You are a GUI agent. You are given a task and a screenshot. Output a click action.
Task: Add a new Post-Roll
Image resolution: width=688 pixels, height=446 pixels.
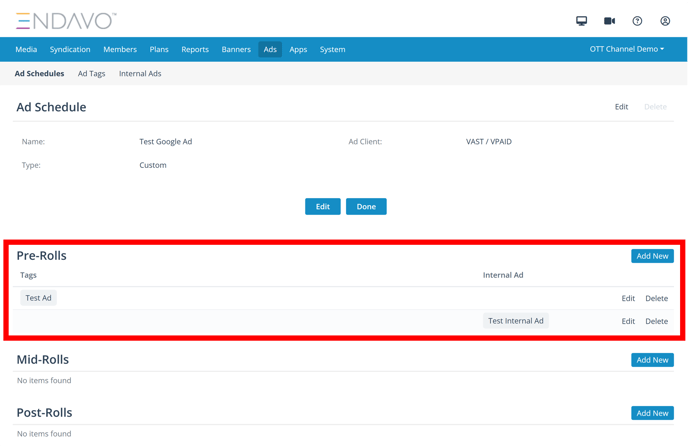point(652,413)
